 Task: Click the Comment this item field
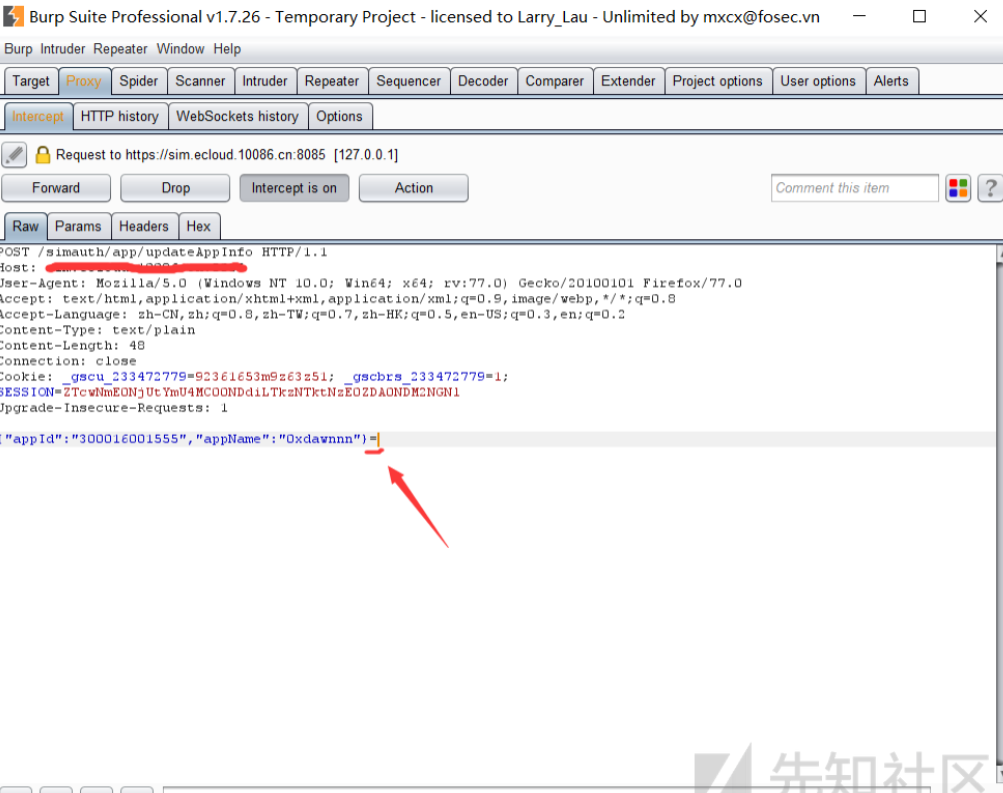click(x=855, y=188)
